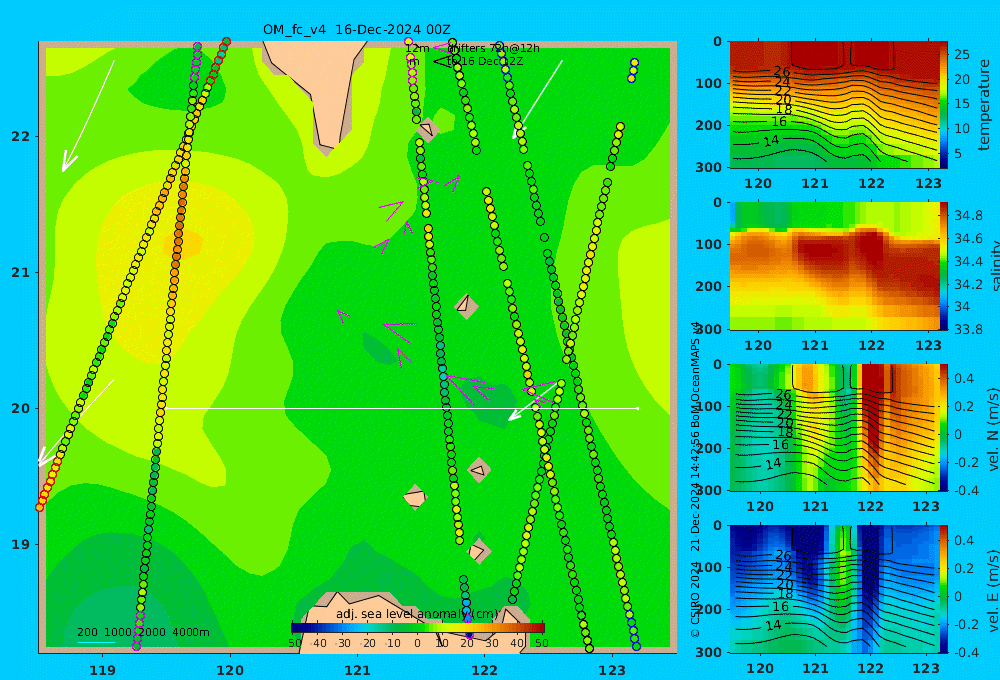Click the "12m" legend label

pos(417,48)
